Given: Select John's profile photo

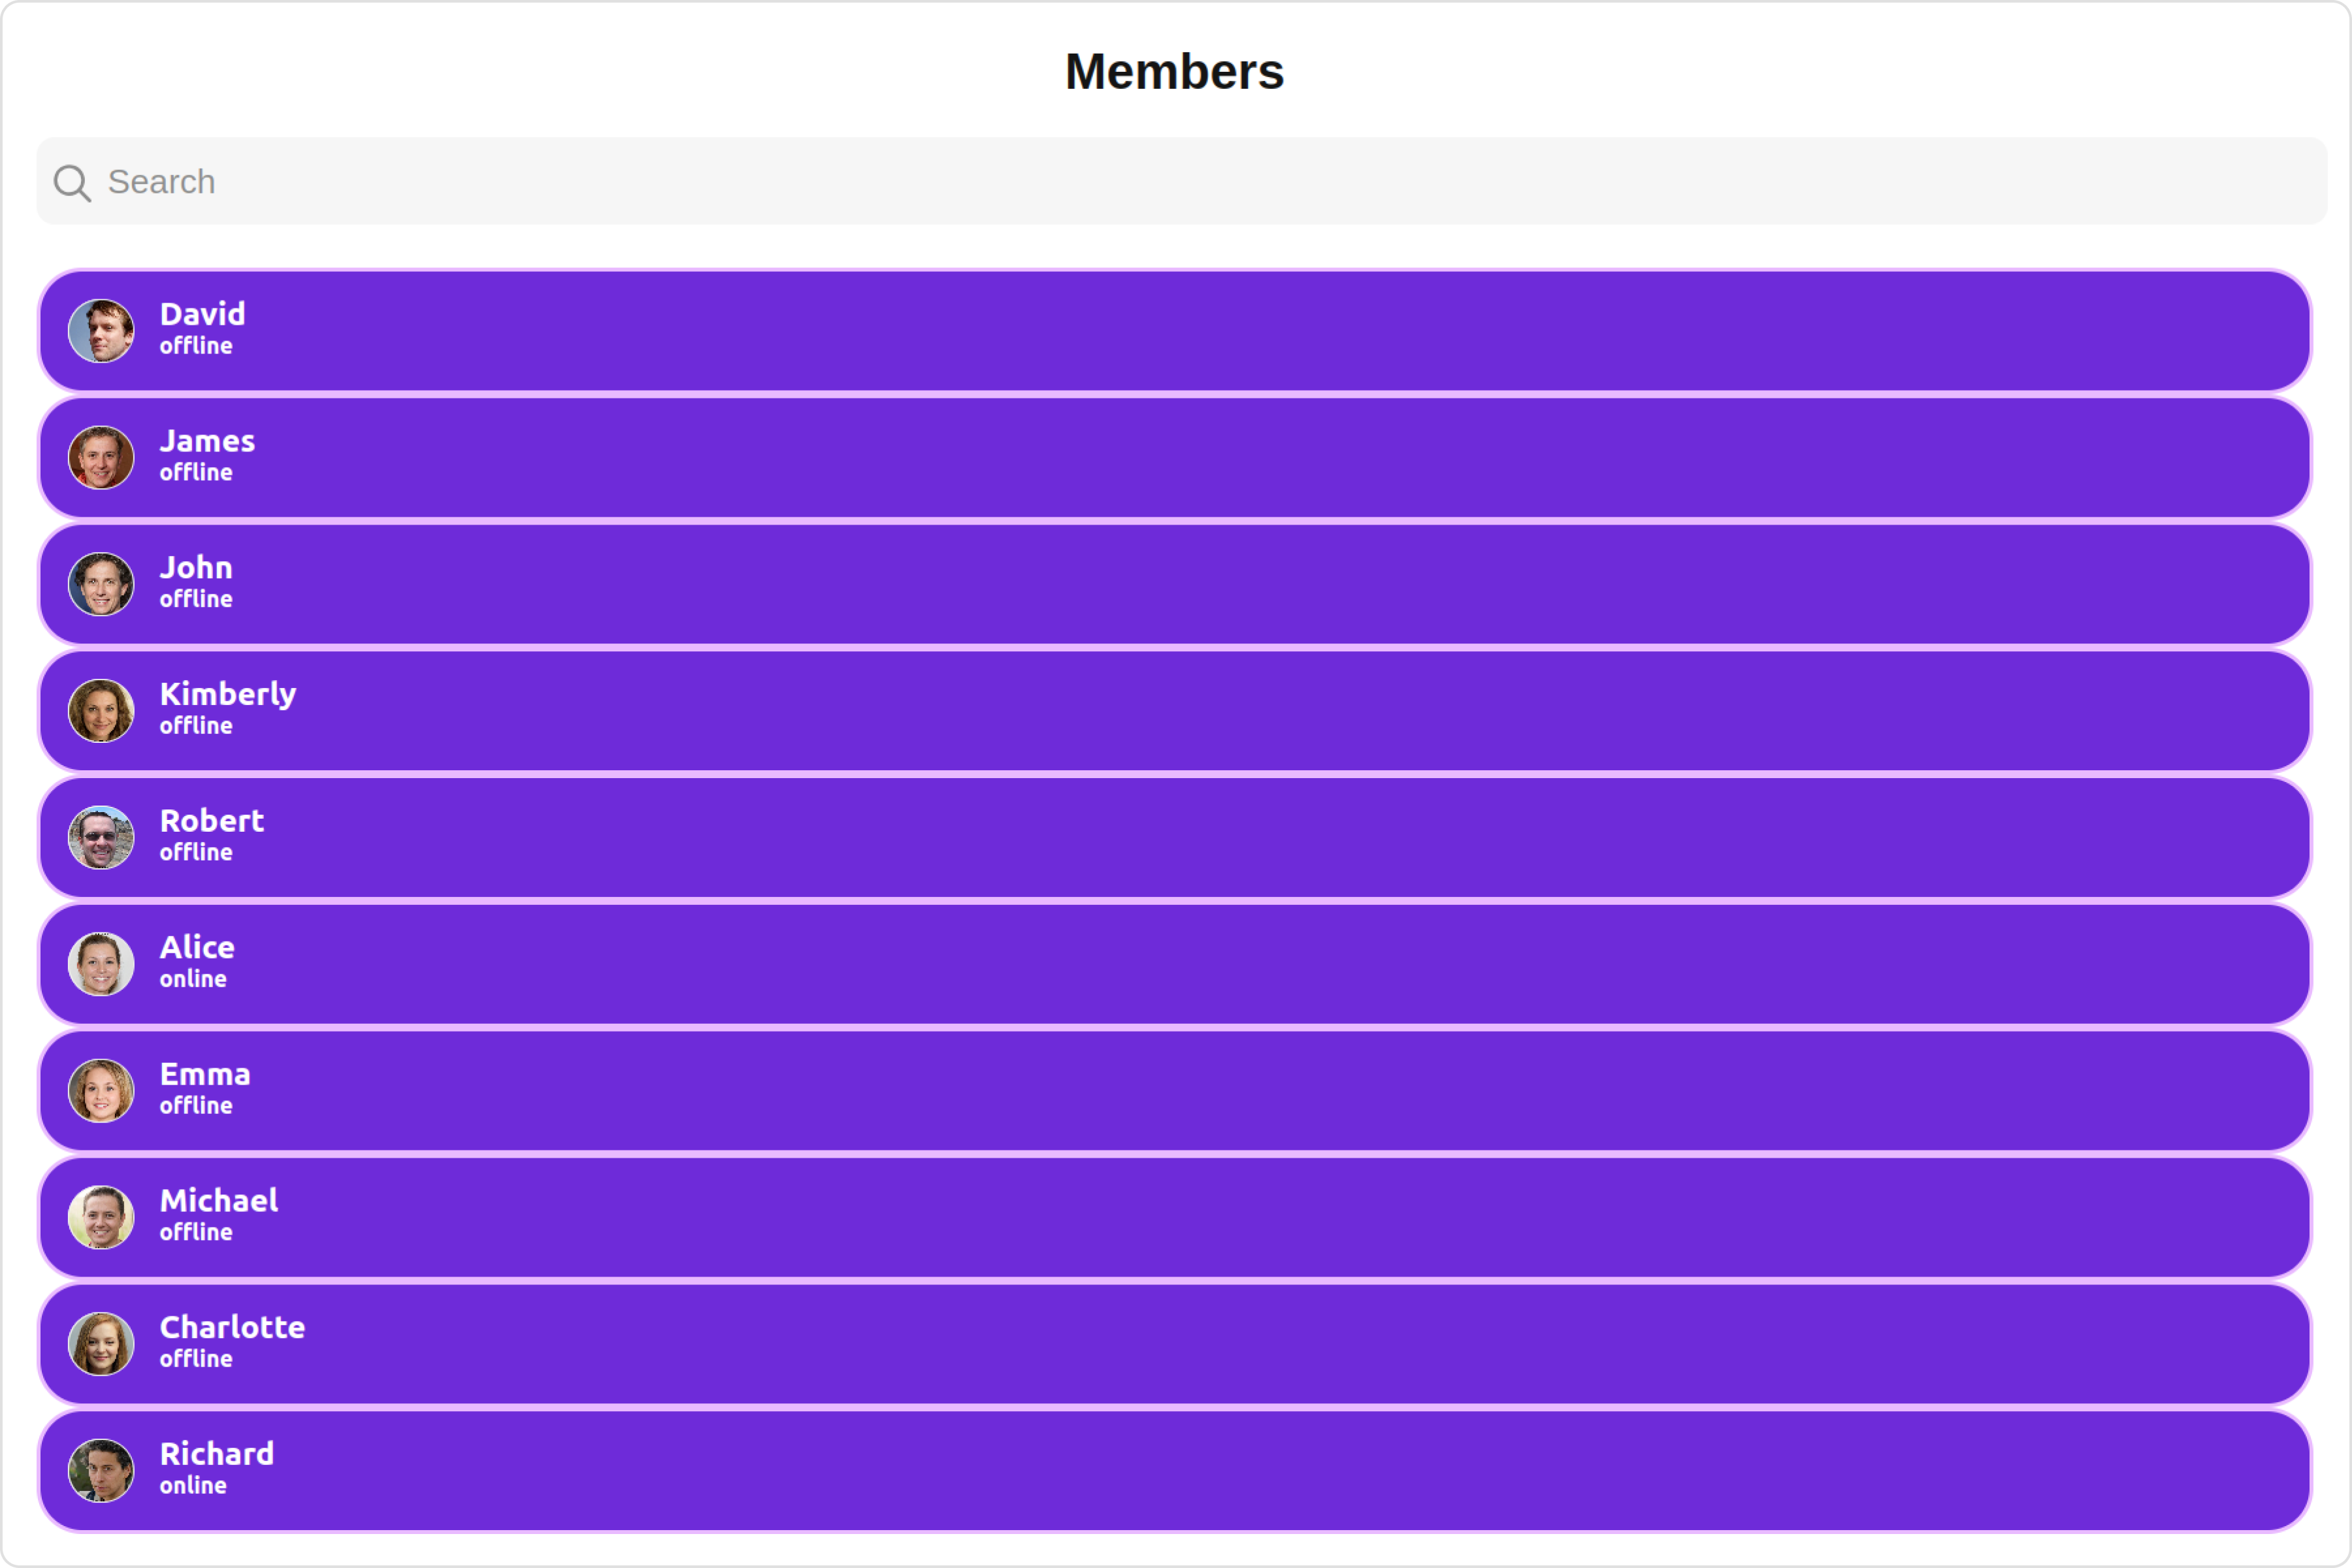Looking at the screenshot, I should [101, 584].
